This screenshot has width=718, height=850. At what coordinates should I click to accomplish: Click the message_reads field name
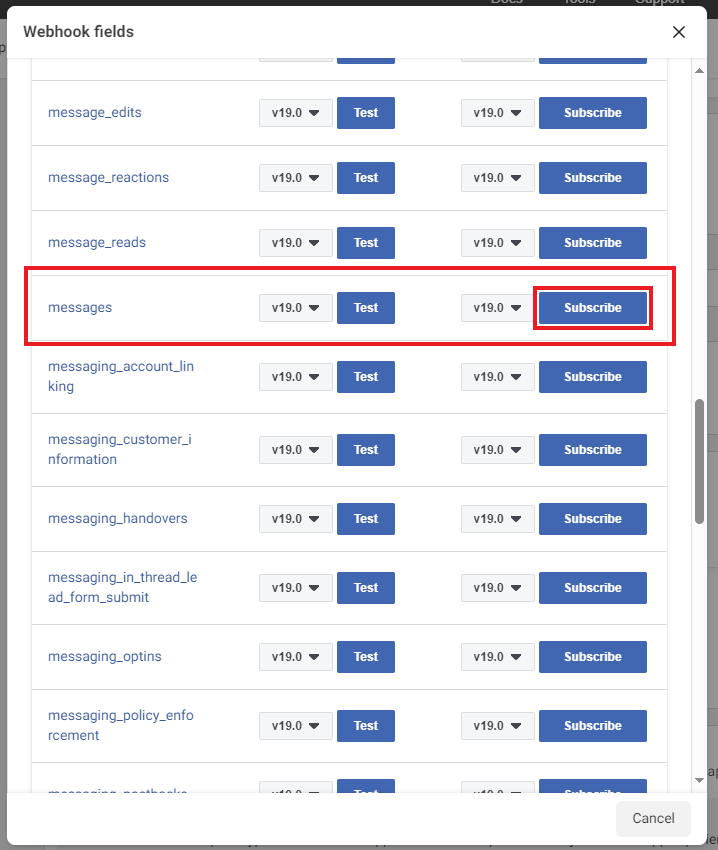pos(96,243)
